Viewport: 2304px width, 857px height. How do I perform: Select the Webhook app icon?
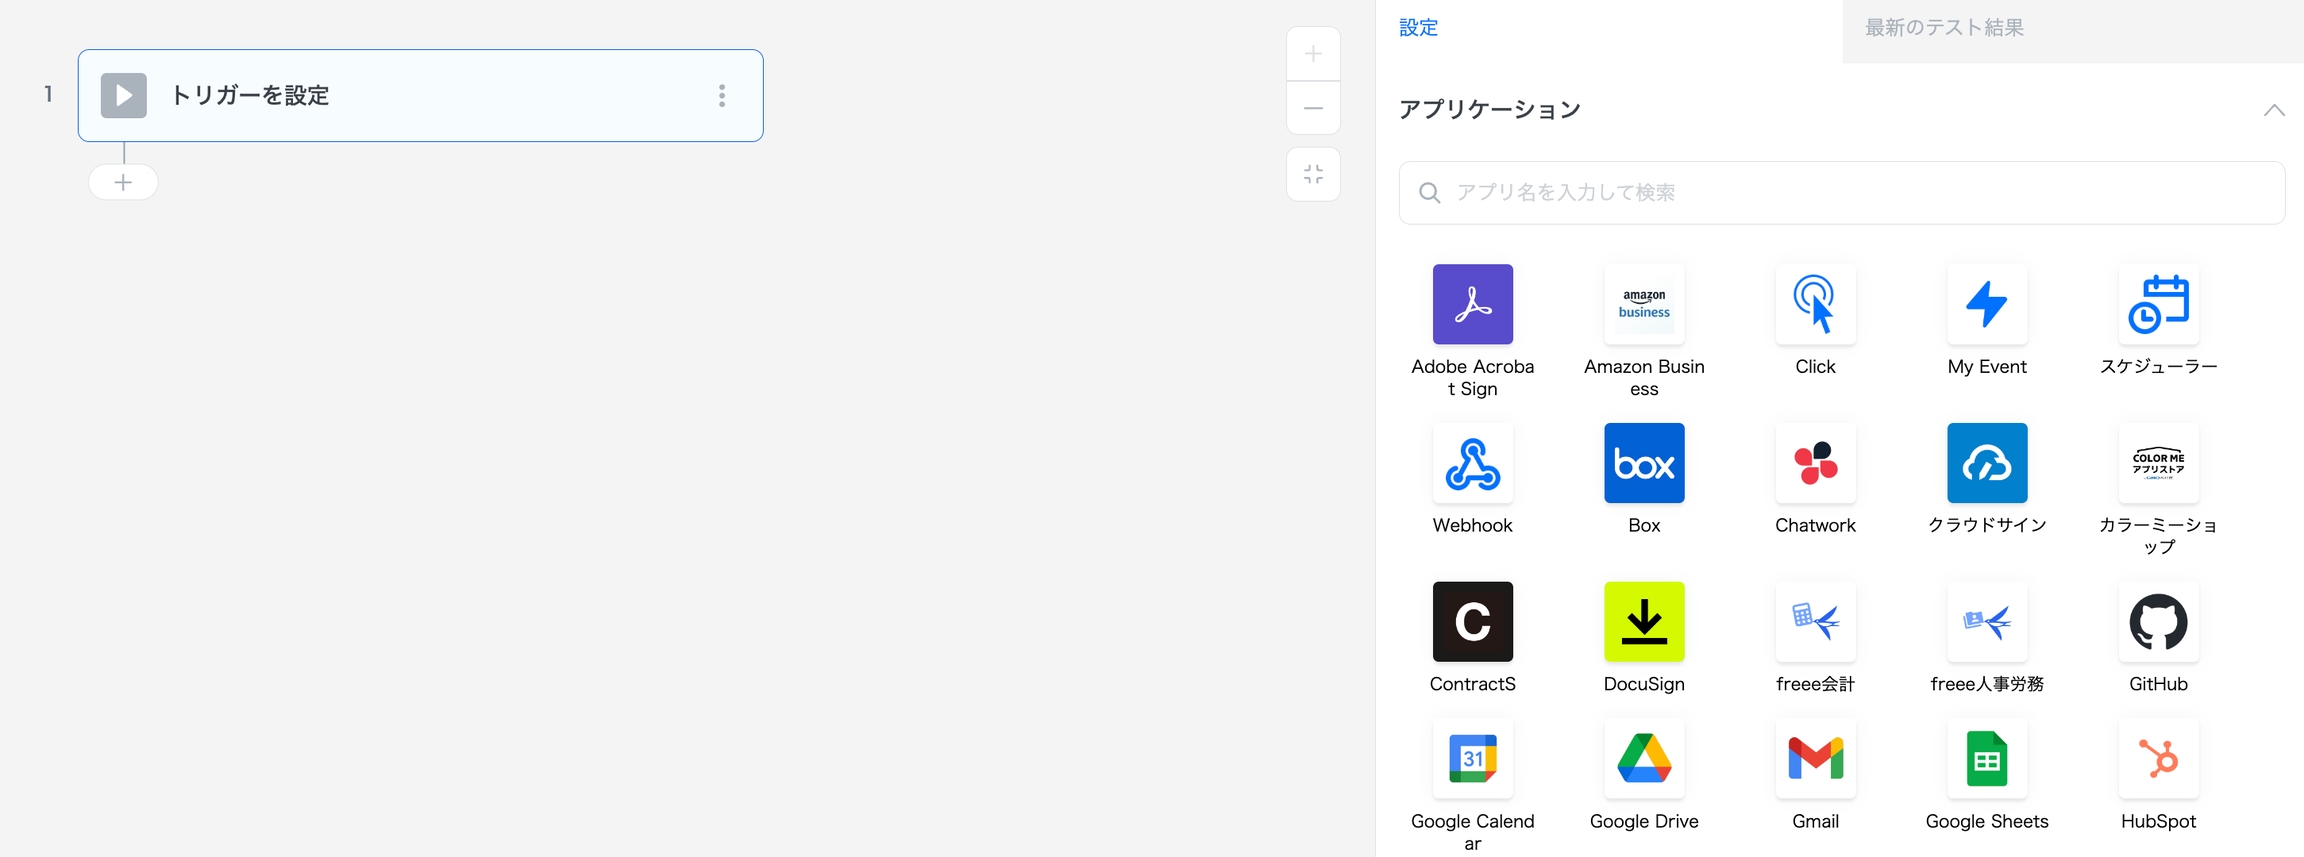point(1472,464)
